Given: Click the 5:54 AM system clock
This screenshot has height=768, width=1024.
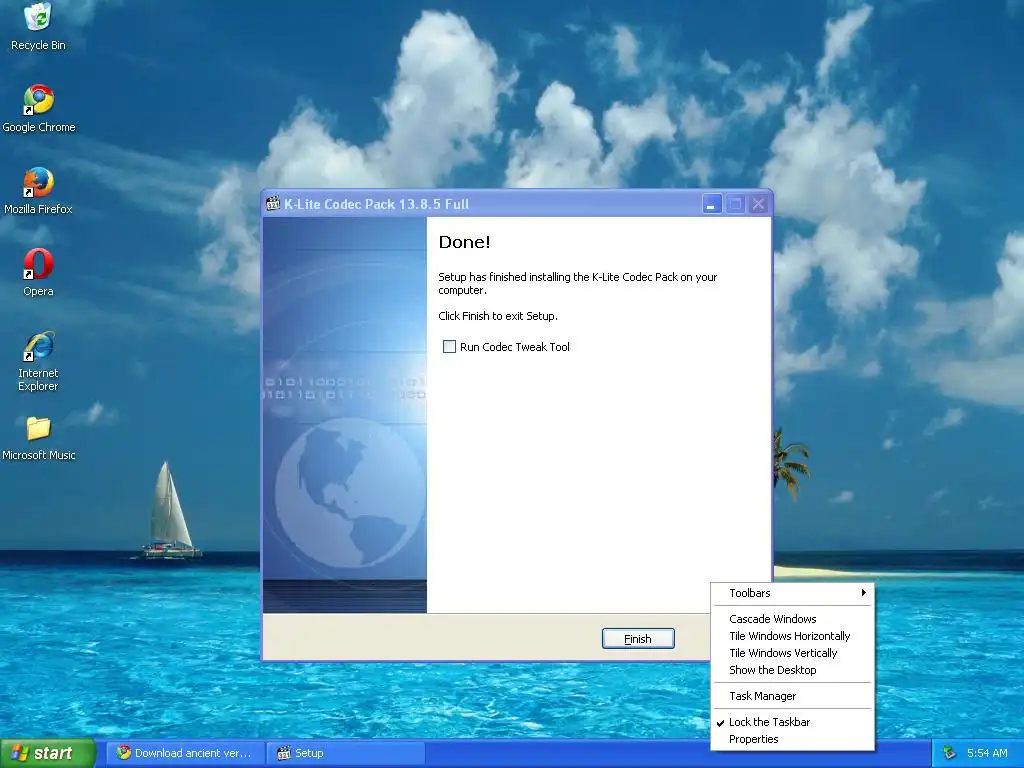Looking at the screenshot, I should pyautogui.click(x=987, y=753).
